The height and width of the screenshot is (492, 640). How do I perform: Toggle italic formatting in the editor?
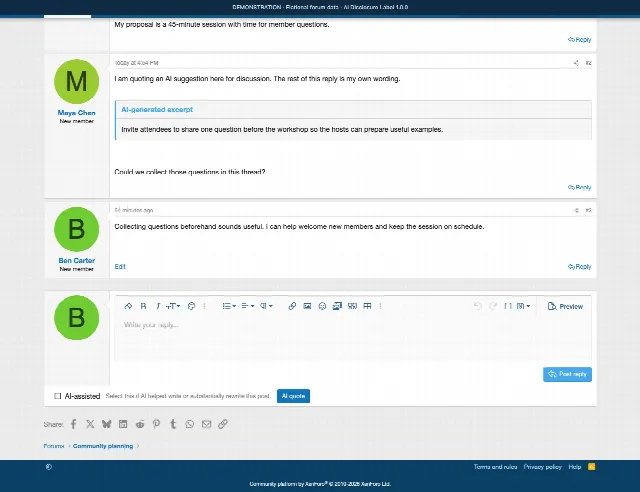pyautogui.click(x=158, y=306)
